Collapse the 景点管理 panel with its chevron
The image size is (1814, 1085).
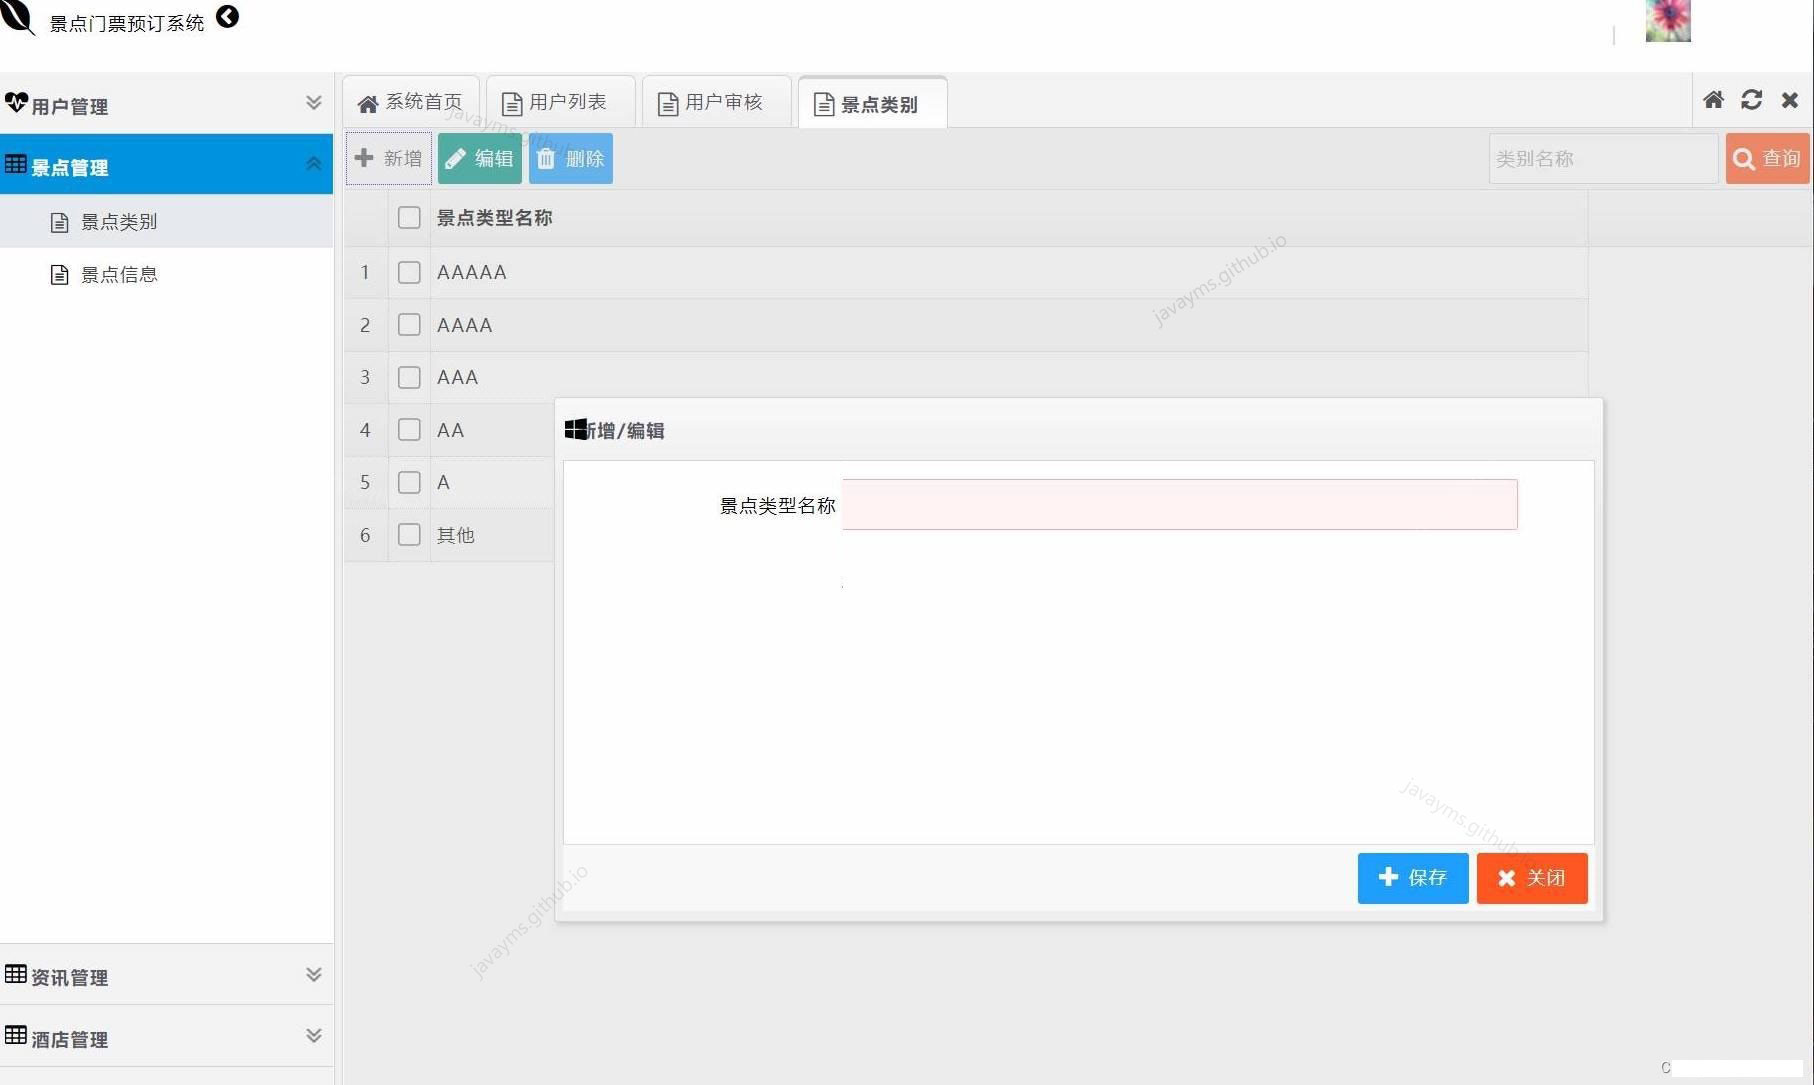[x=314, y=162]
